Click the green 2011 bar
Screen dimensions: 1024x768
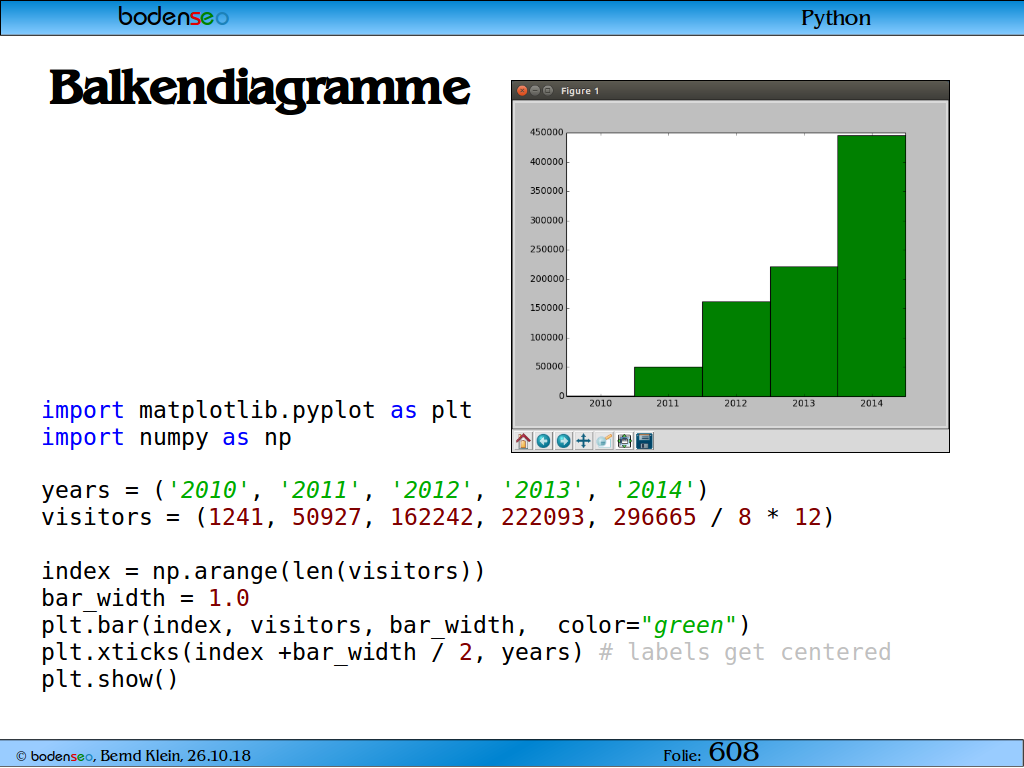pyautogui.click(x=668, y=381)
